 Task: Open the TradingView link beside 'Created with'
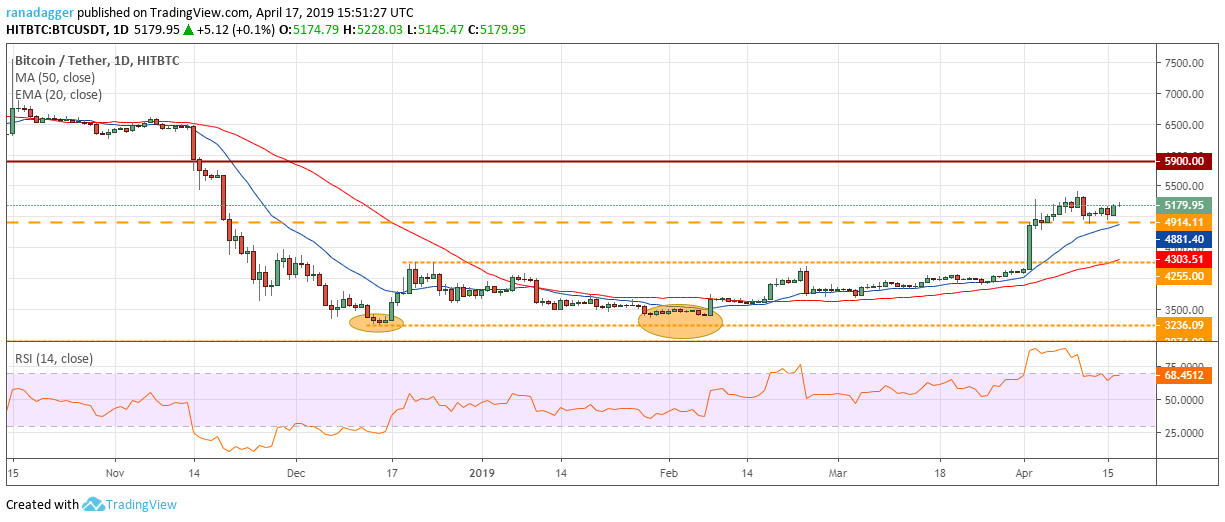pyautogui.click(x=142, y=505)
